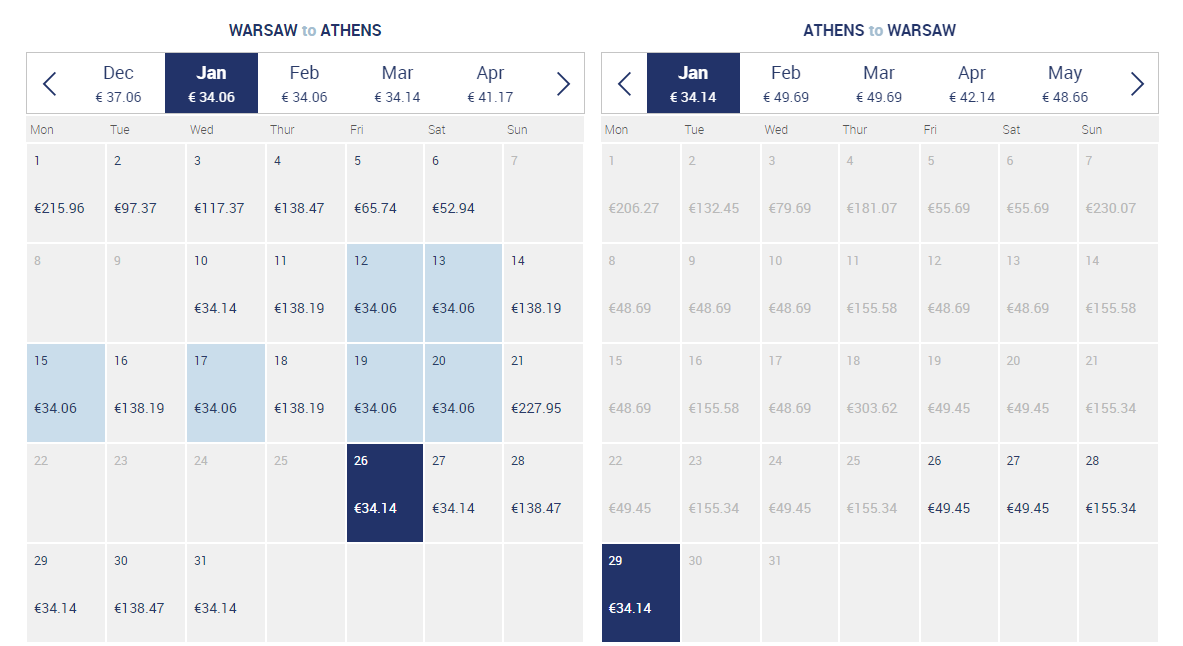Switch return calendar to Feb €49.69
1183x646 pixels.
785,83
